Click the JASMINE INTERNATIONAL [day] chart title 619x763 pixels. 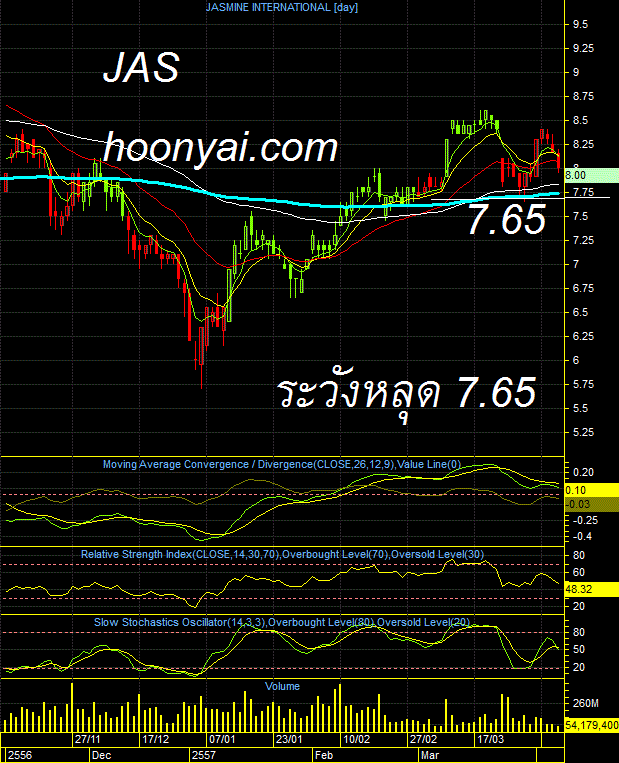tap(282, 7)
